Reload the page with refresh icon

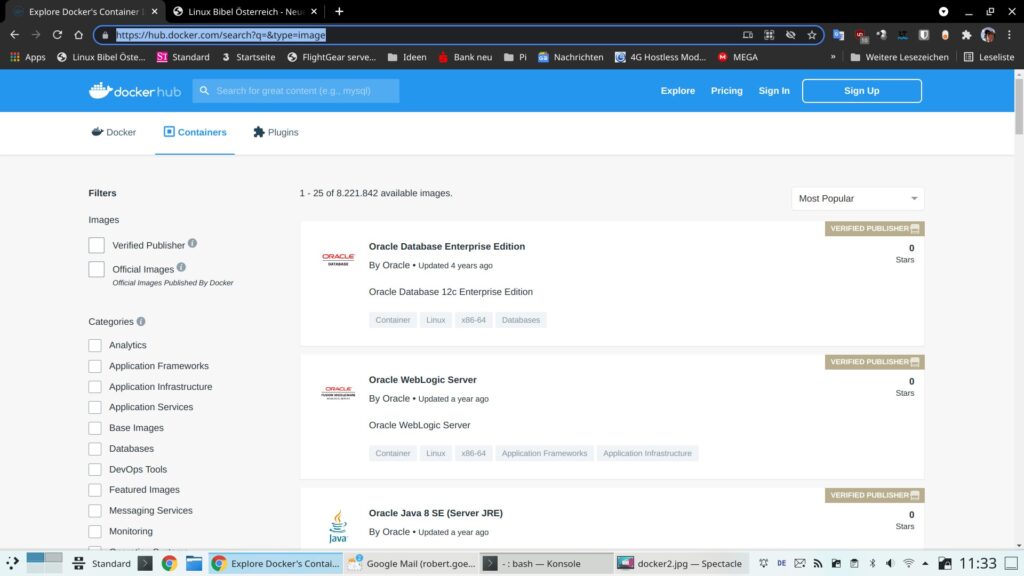pyautogui.click(x=57, y=35)
